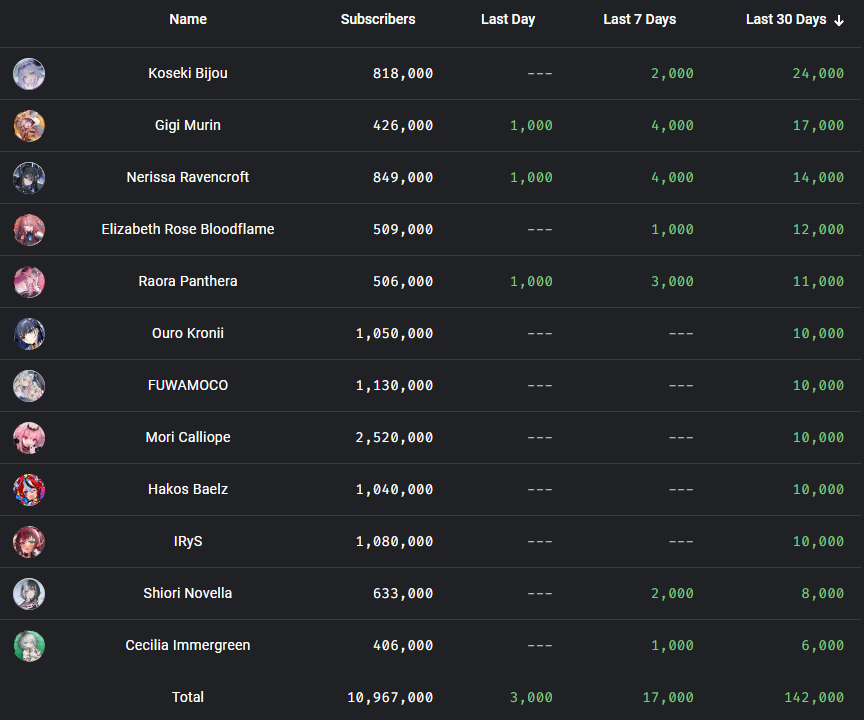Click Hakos Baelz's avatar icon
This screenshot has width=864, height=720.
29,490
